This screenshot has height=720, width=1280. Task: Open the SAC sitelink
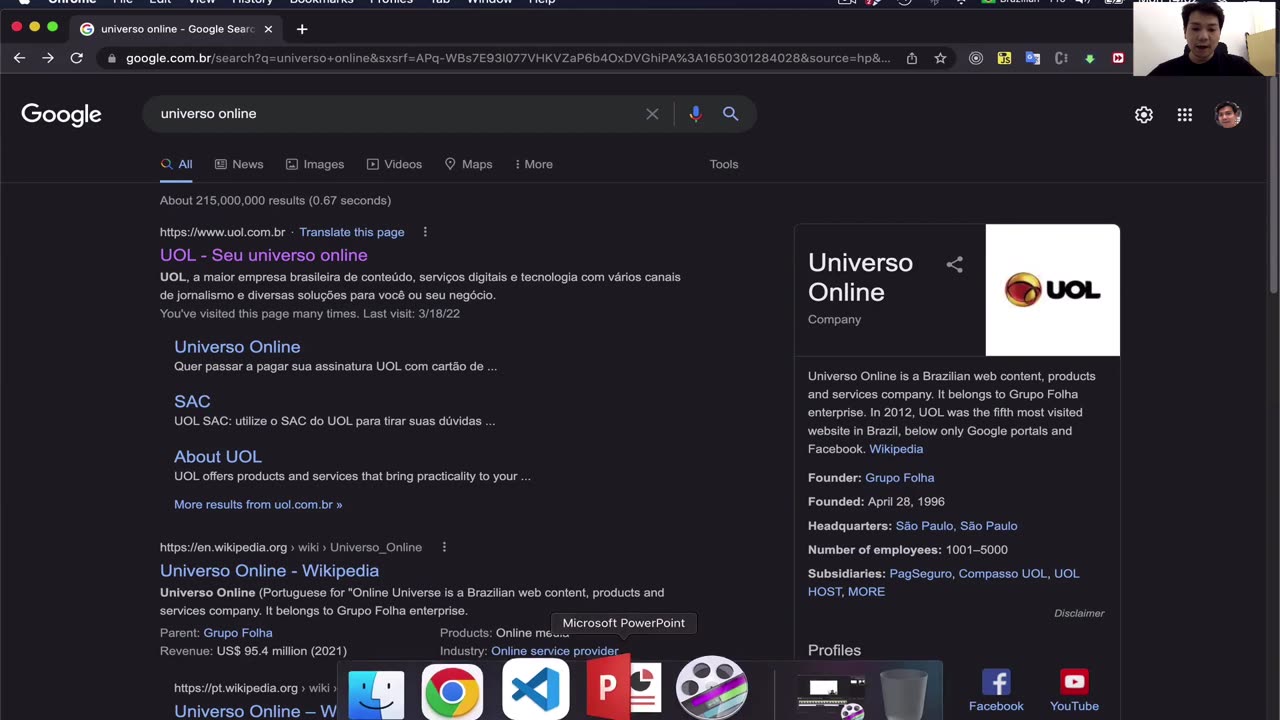[x=192, y=402]
